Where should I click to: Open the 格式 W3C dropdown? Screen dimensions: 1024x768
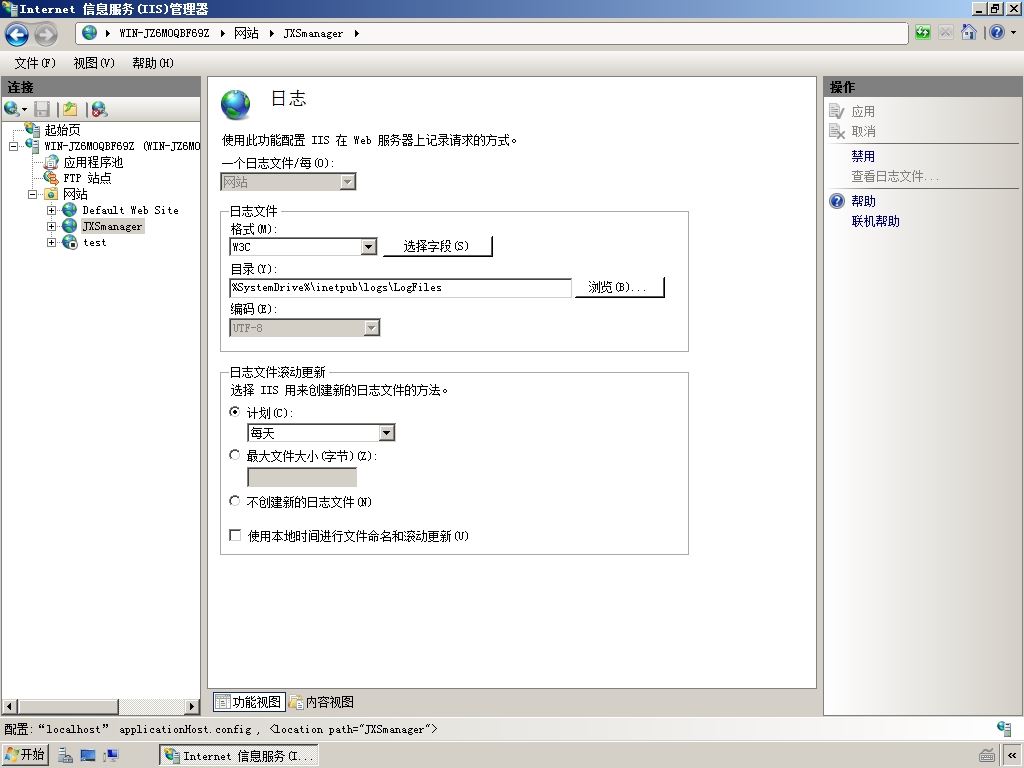pyautogui.click(x=368, y=246)
